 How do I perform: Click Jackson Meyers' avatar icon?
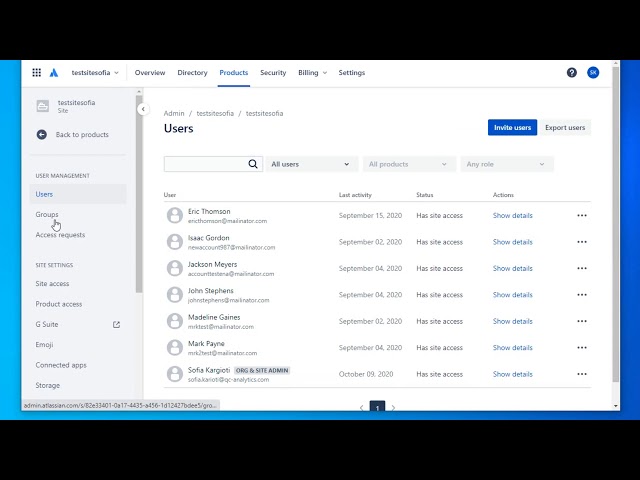tap(175, 269)
